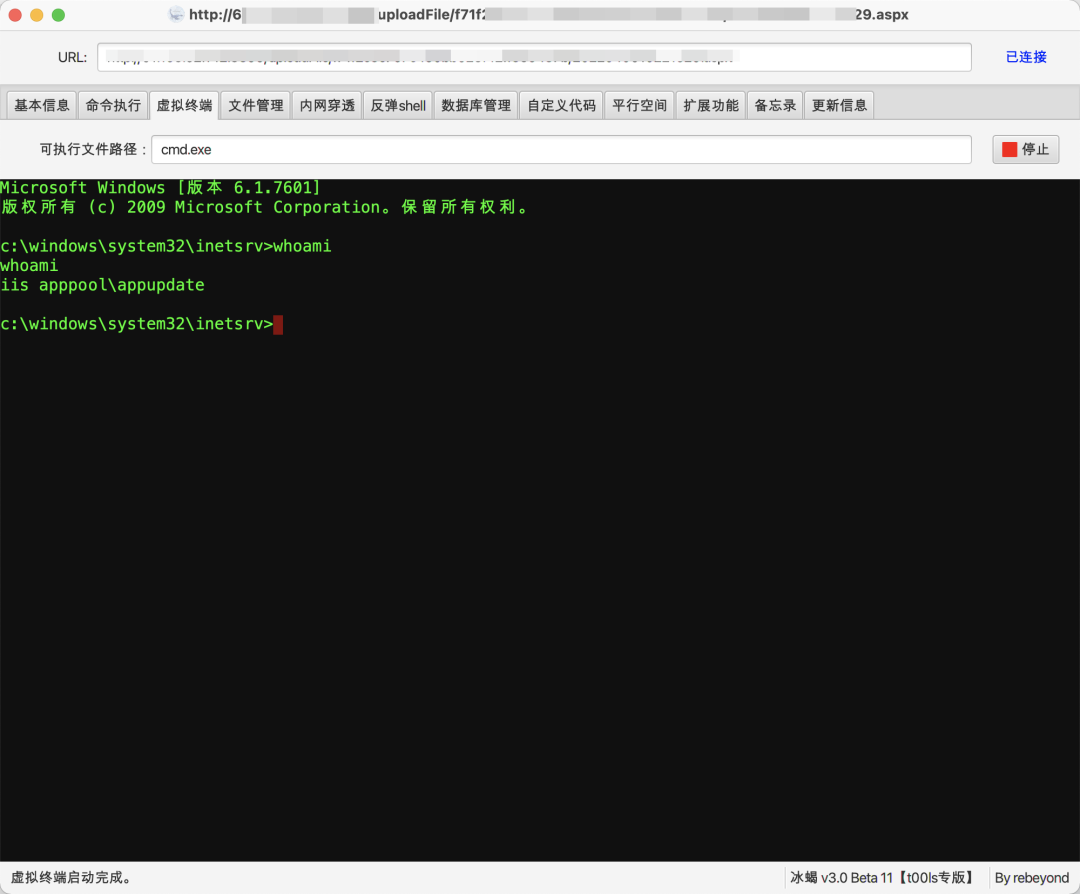Switch to the 平行空间 tab
1080x894 pixels.
point(639,104)
